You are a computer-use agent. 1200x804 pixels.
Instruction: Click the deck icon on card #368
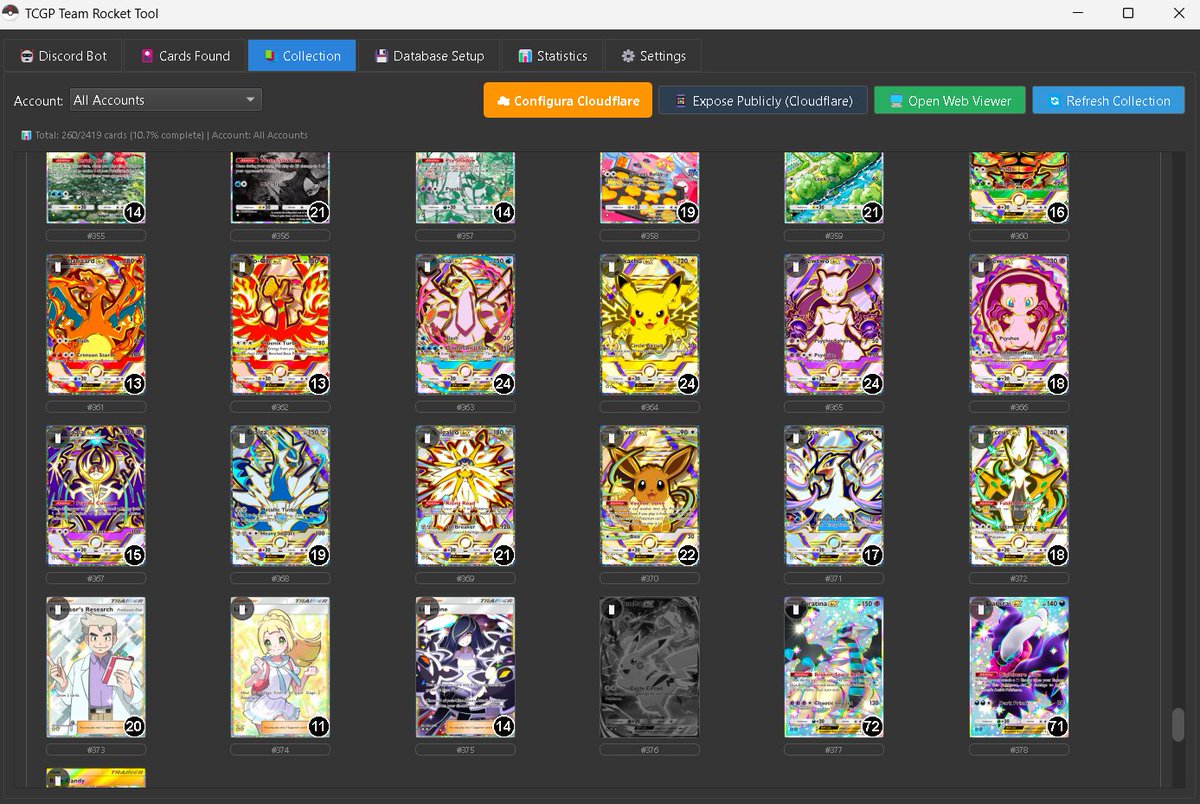(x=242, y=439)
